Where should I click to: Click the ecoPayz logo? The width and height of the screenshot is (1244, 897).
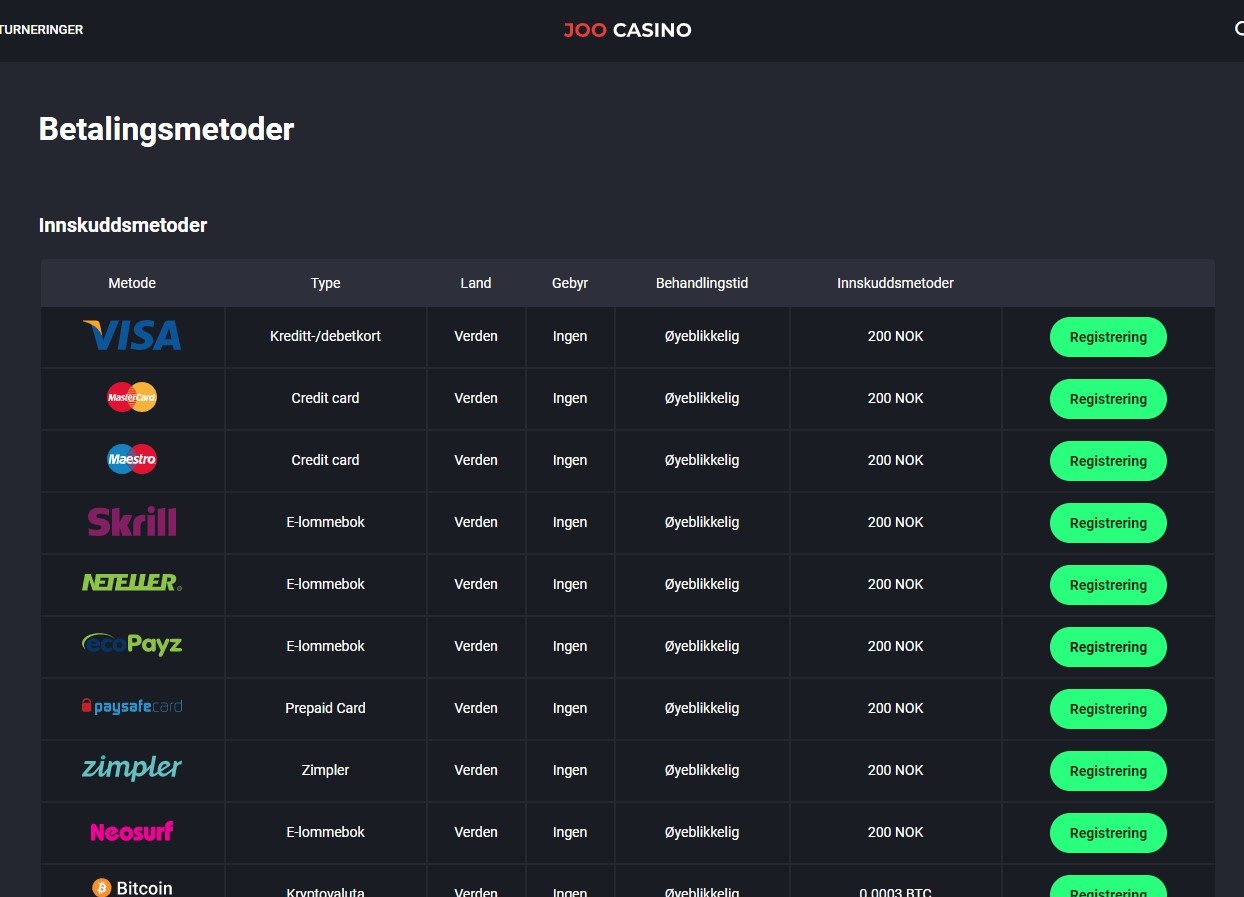pyautogui.click(x=132, y=645)
